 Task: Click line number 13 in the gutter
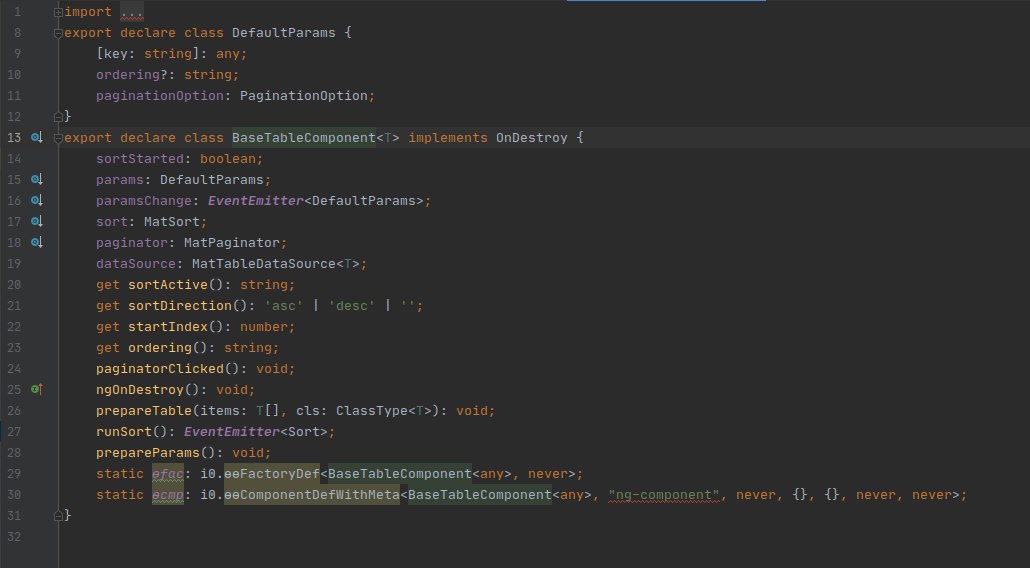pos(14,138)
